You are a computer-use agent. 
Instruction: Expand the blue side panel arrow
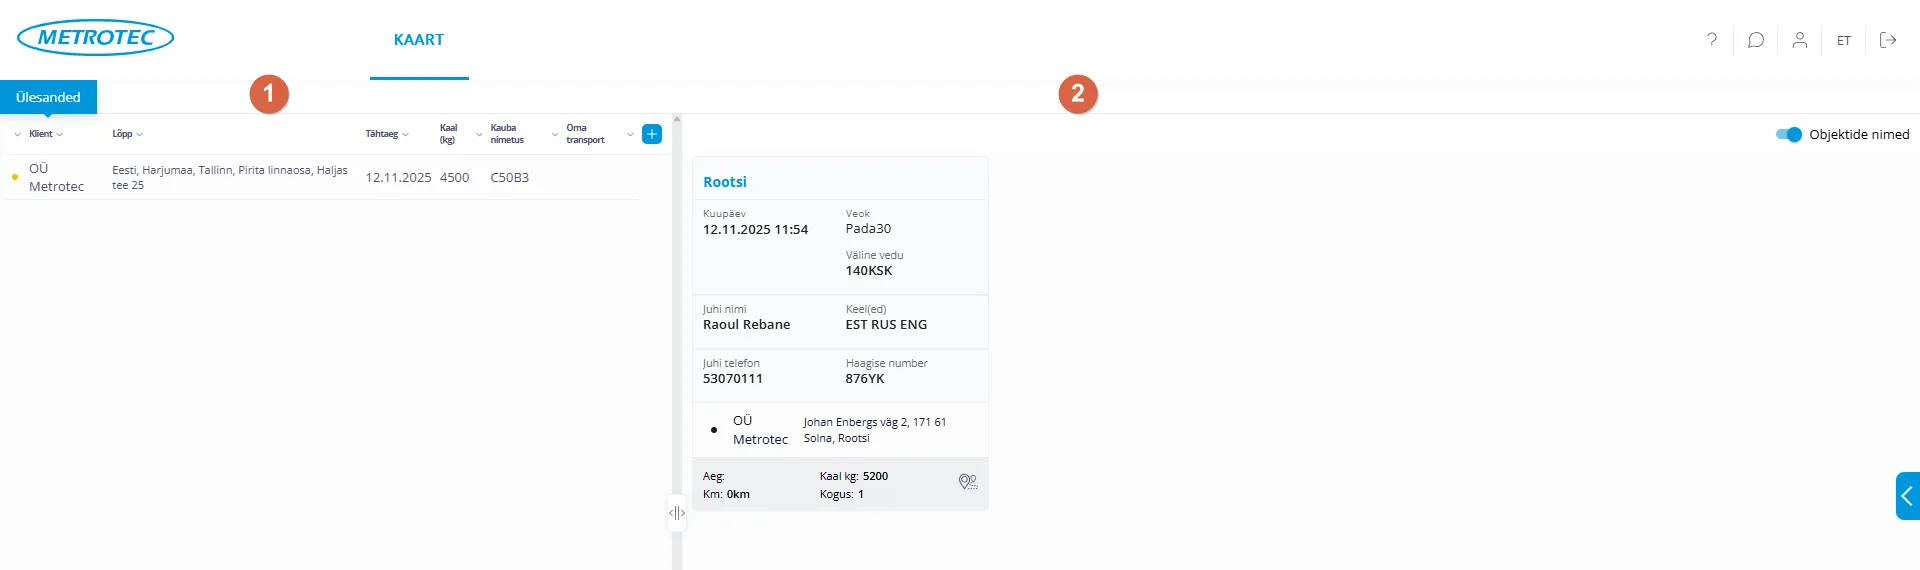1907,496
